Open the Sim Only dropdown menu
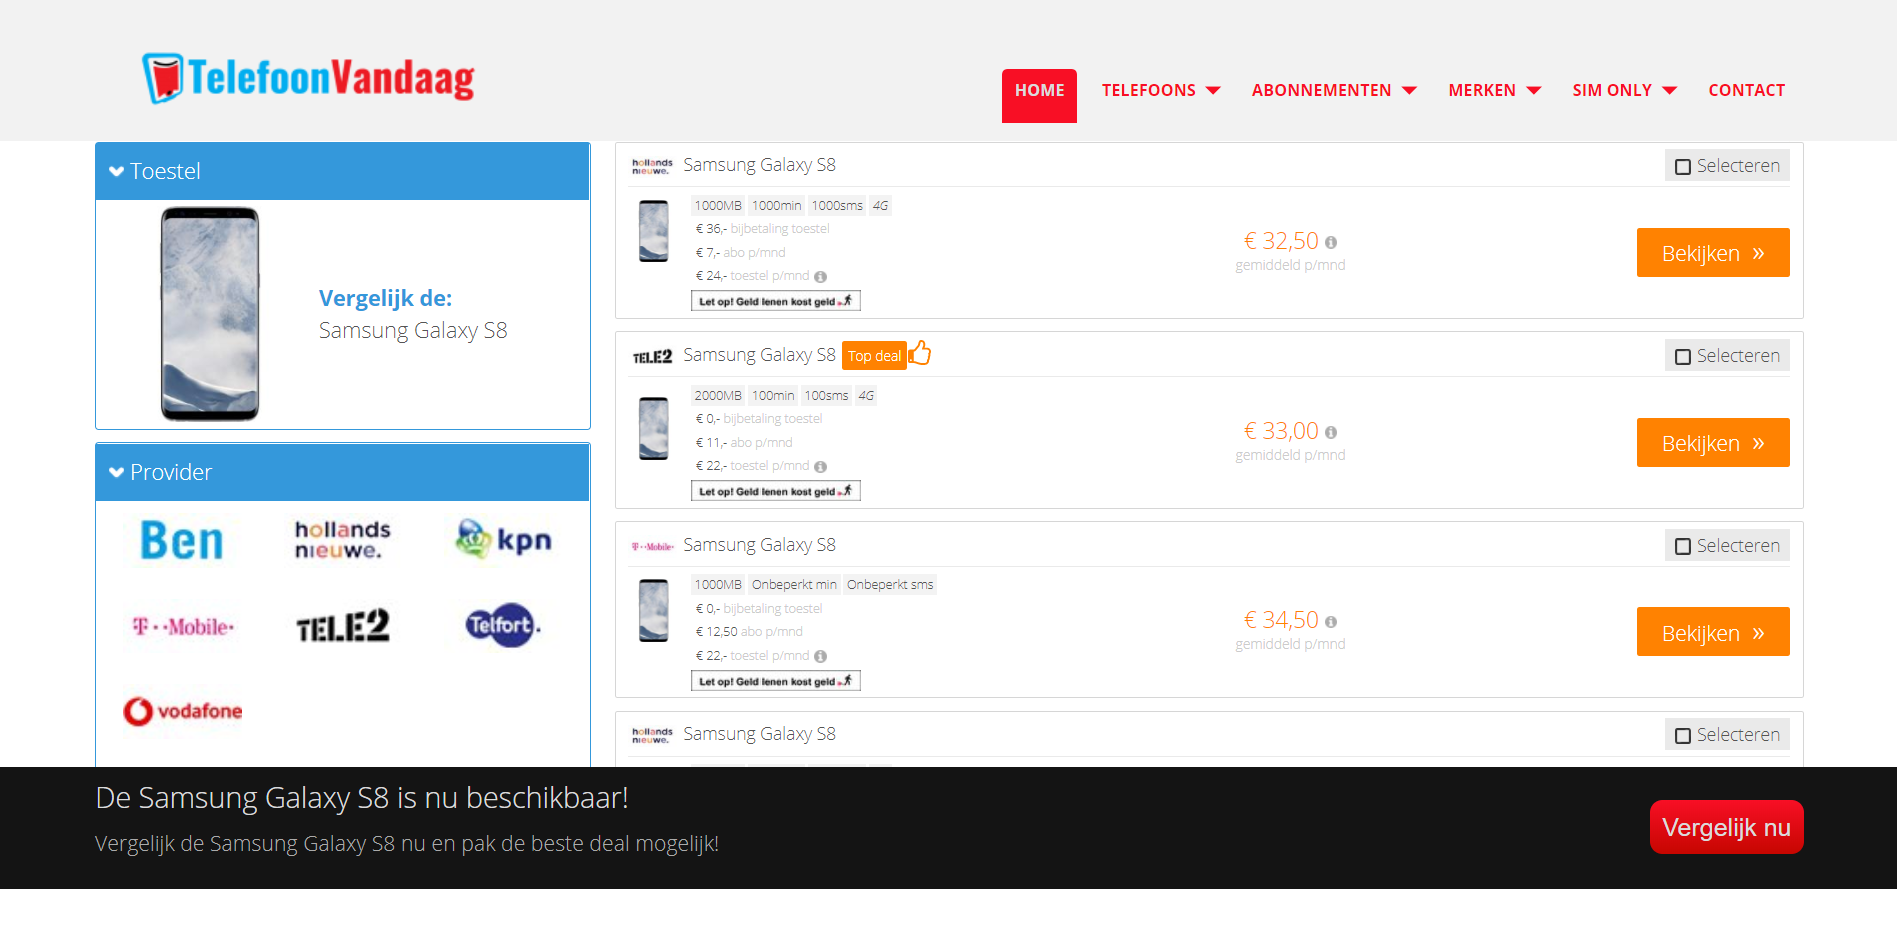The image size is (1897, 929). [1624, 90]
